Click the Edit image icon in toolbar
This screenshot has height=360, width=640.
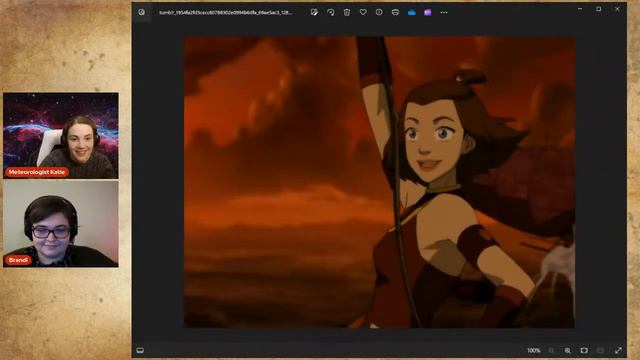314,12
